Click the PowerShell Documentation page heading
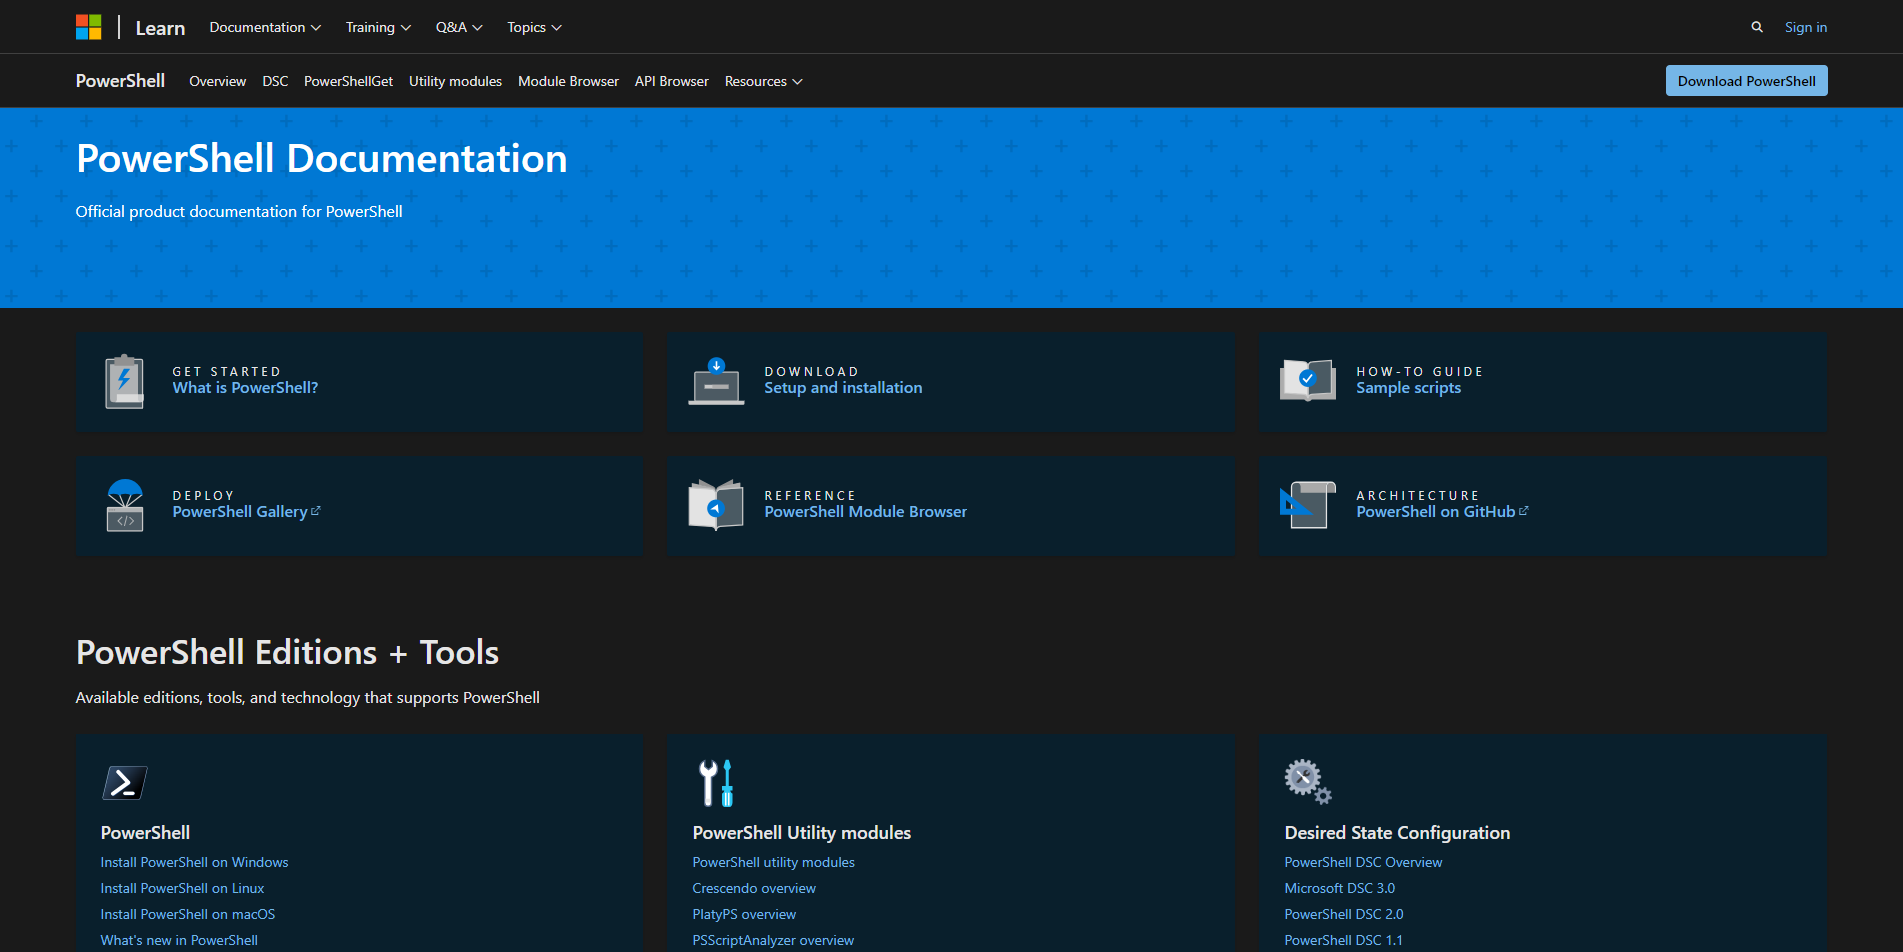Image resolution: width=1903 pixels, height=952 pixels. 322,159
